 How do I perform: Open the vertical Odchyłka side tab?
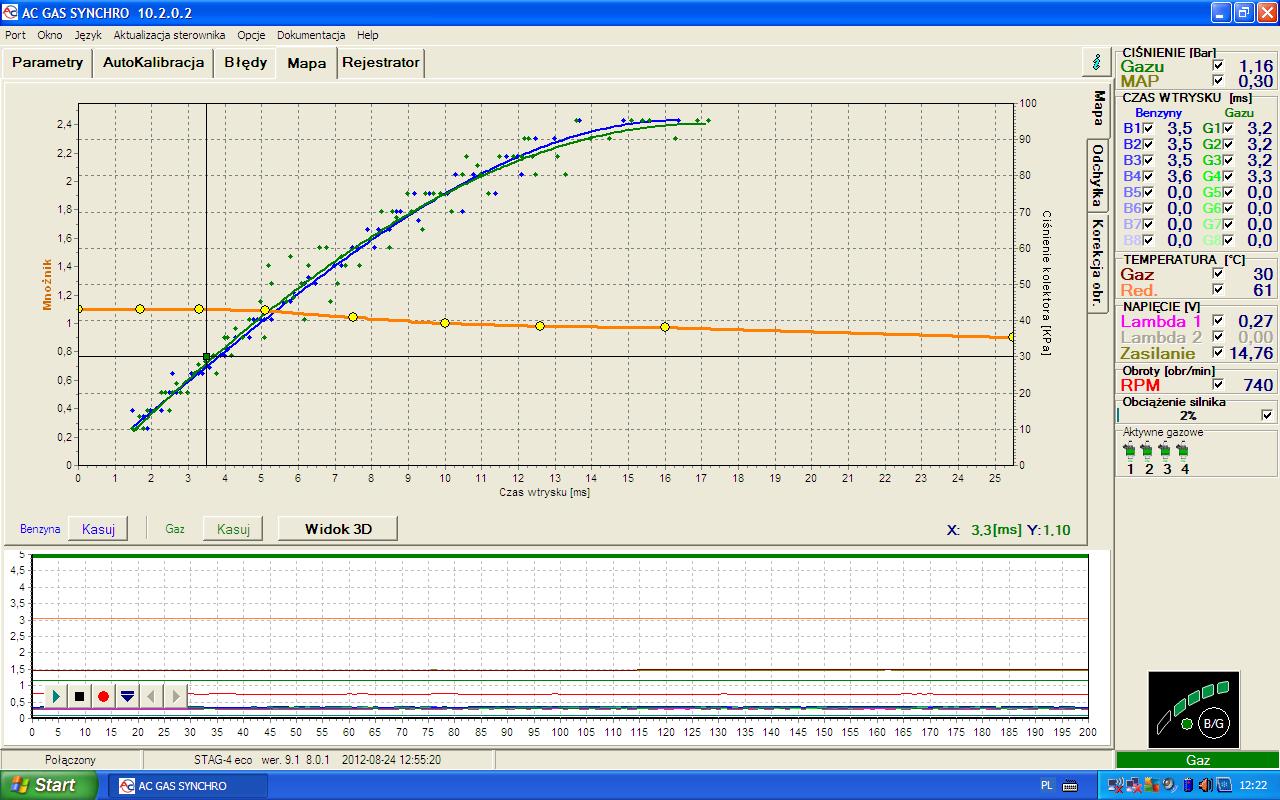pyautogui.click(x=1098, y=175)
